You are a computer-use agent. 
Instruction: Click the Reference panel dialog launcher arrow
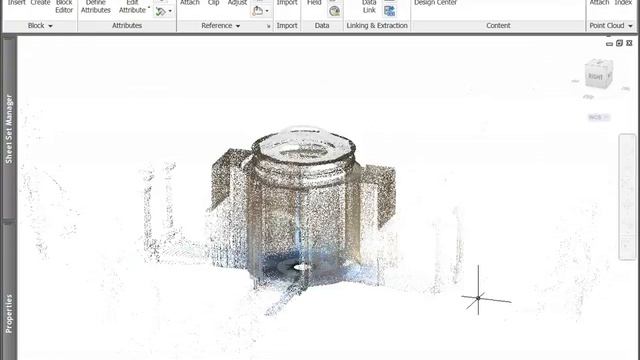[x=269, y=26]
